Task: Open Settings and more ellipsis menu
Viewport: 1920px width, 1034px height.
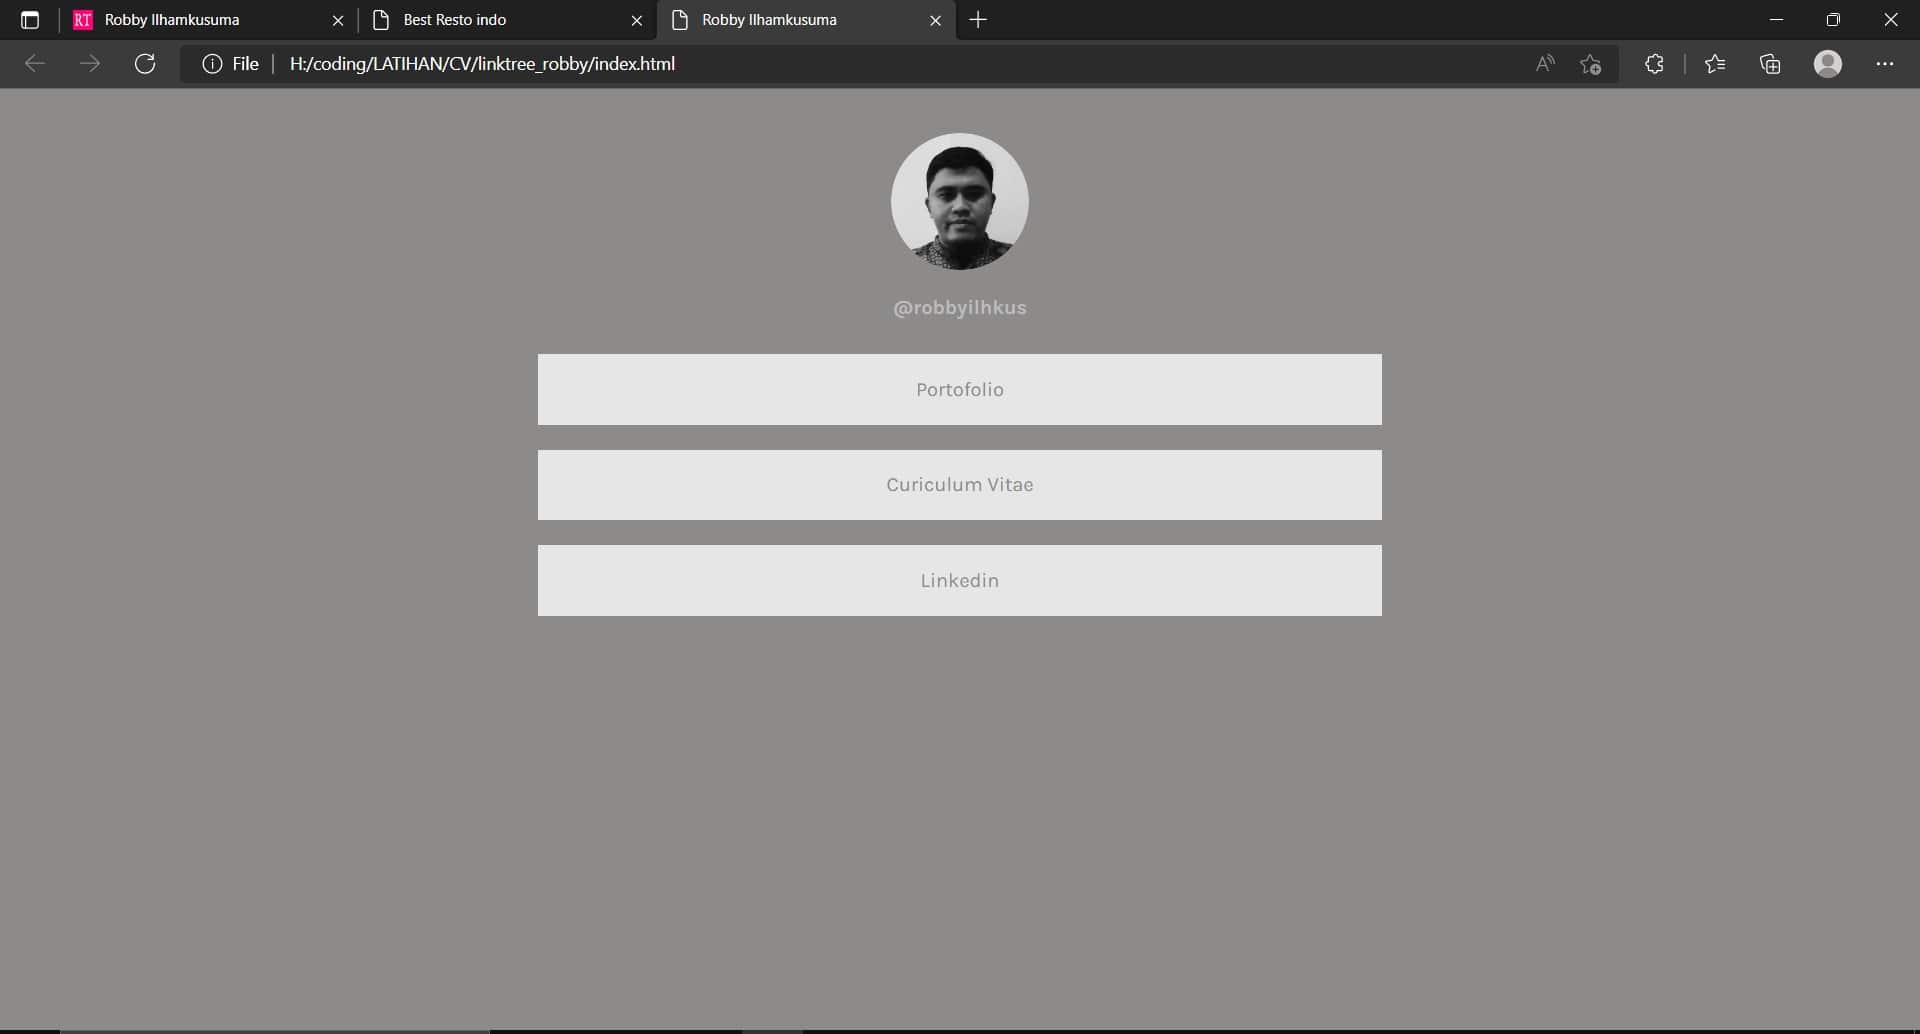Action: (x=1884, y=64)
